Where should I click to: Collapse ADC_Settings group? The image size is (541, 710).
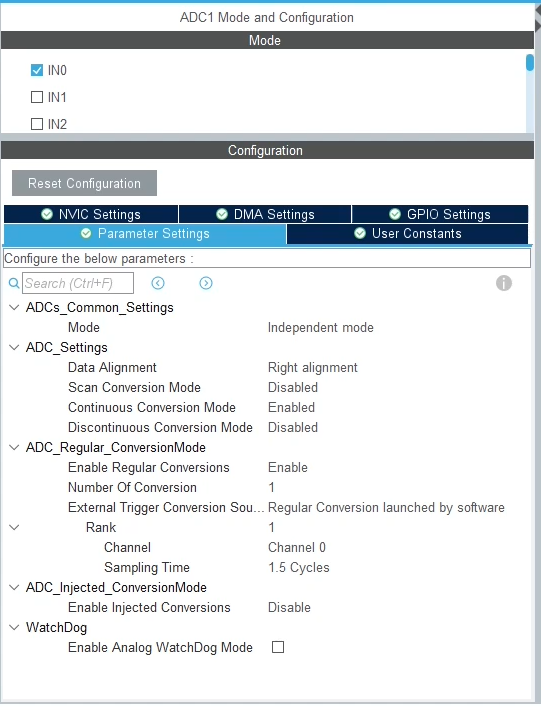[x=14, y=347]
